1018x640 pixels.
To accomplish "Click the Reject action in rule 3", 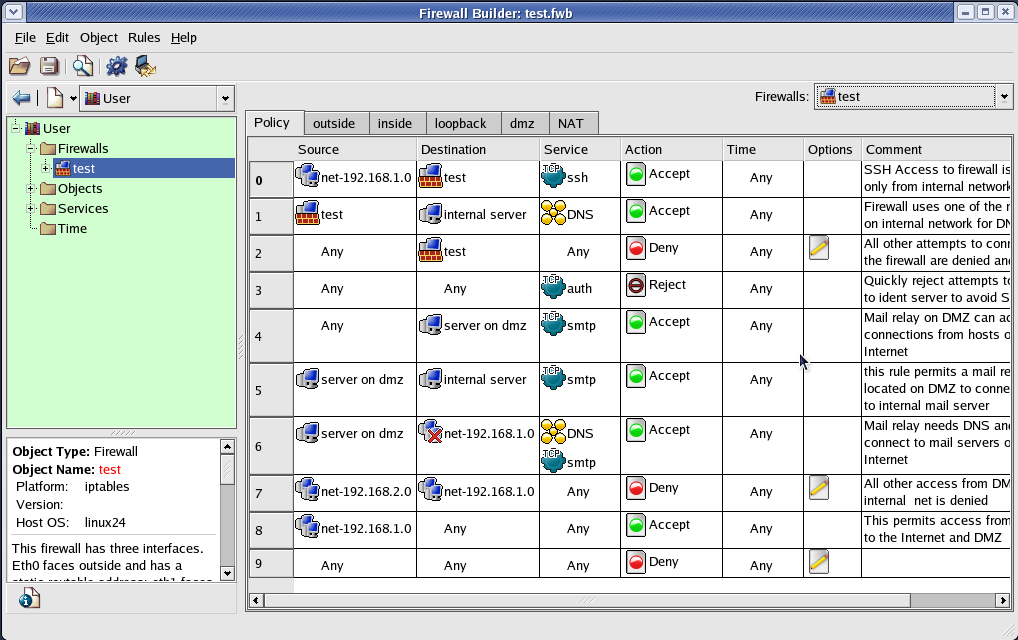I will (x=656, y=285).
